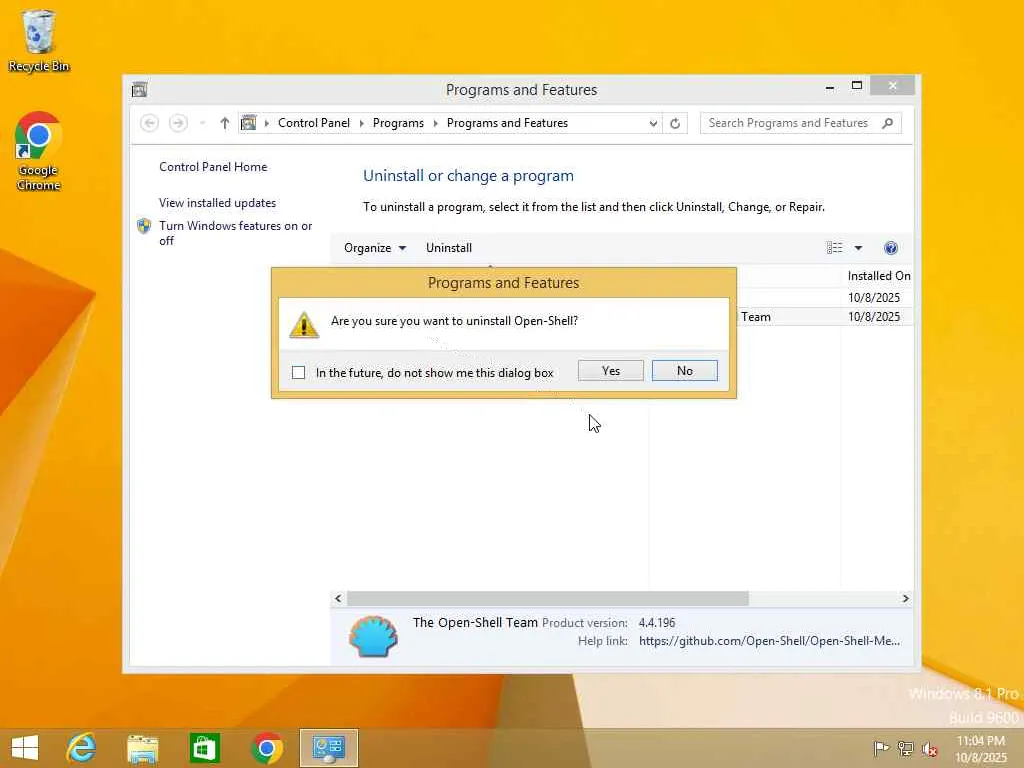Click the Uninstall toolbar command
This screenshot has height=768, width=1024.
(449, 248)
